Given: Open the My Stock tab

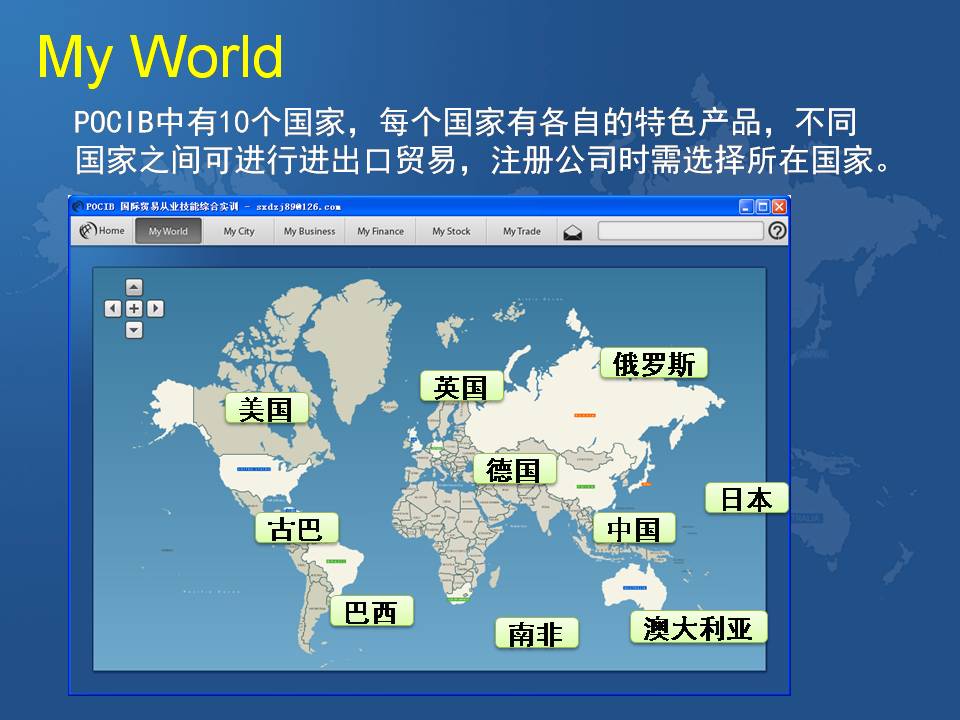Looking at the screenshot, I should click(x=451, y=231).
